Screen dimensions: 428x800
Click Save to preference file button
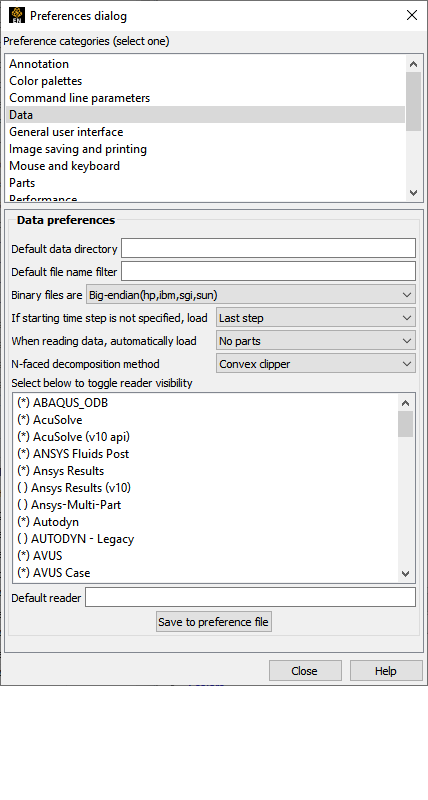[x=214, y=622]
